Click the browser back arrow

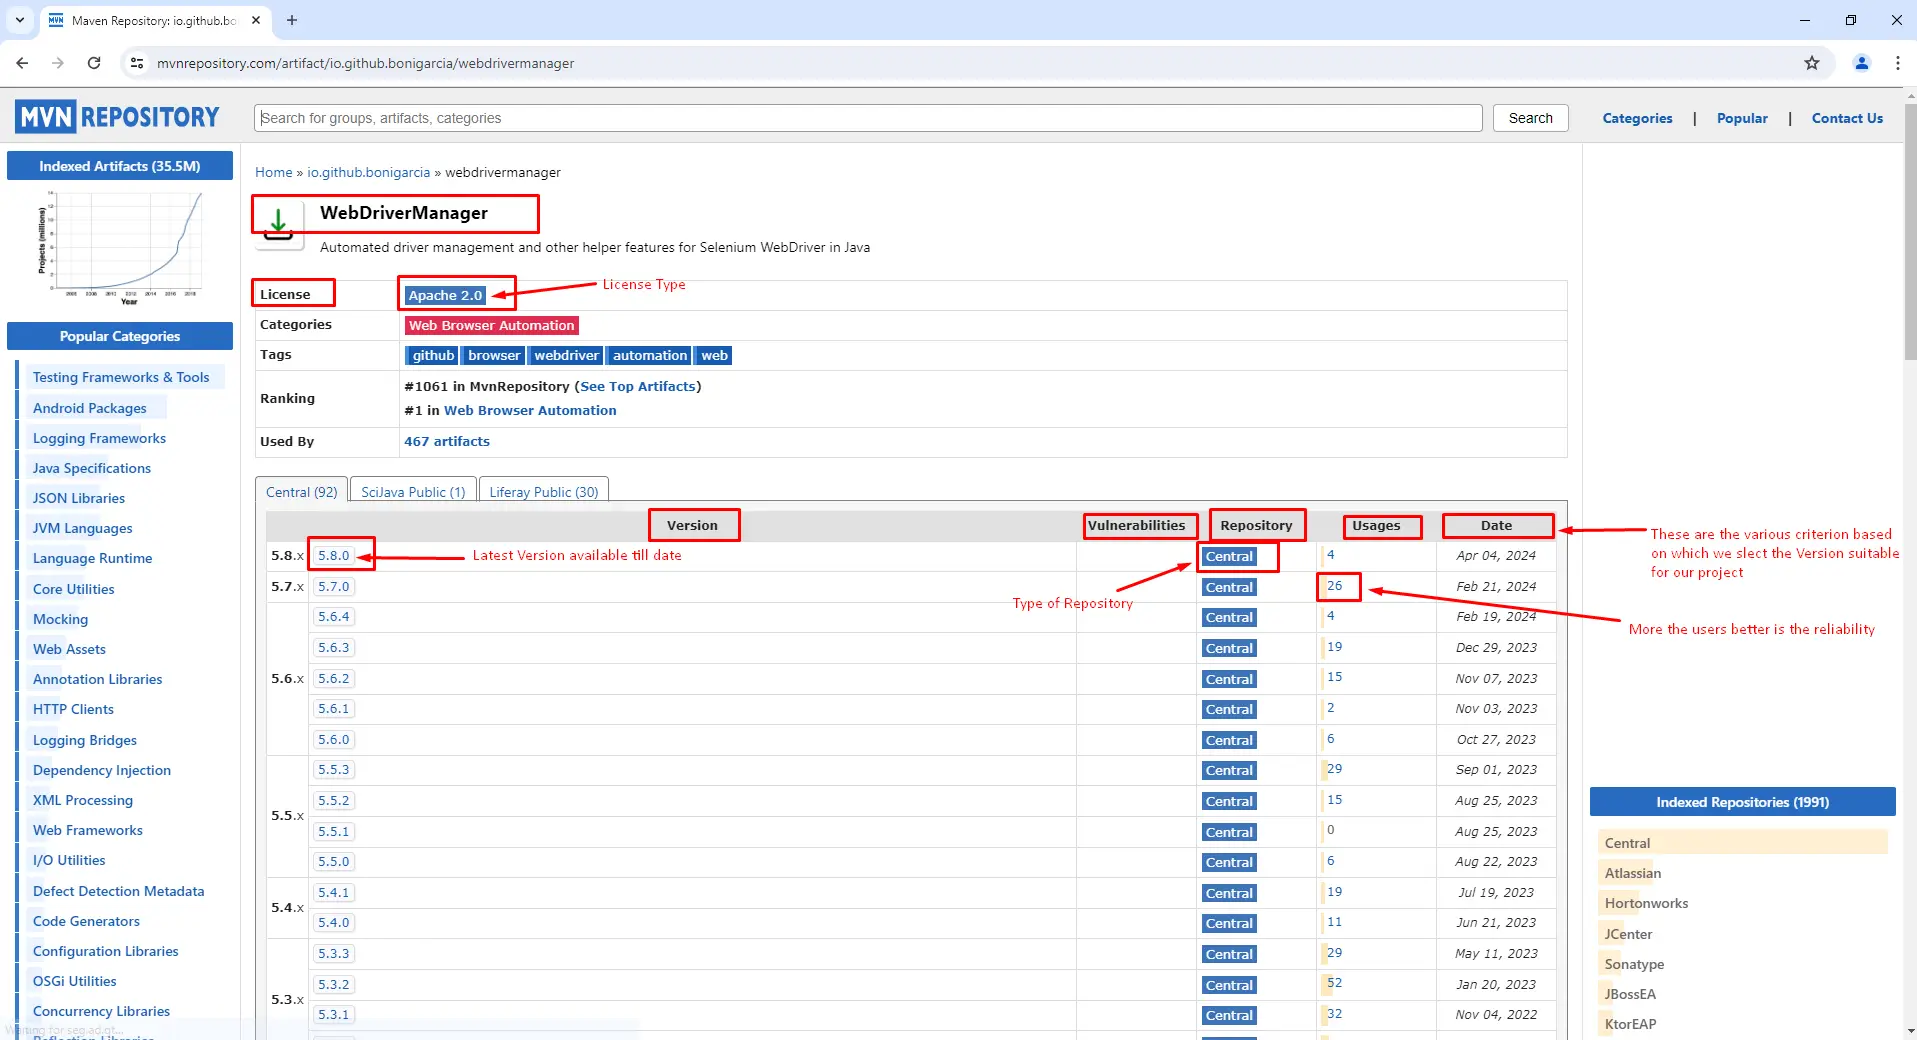22,63
